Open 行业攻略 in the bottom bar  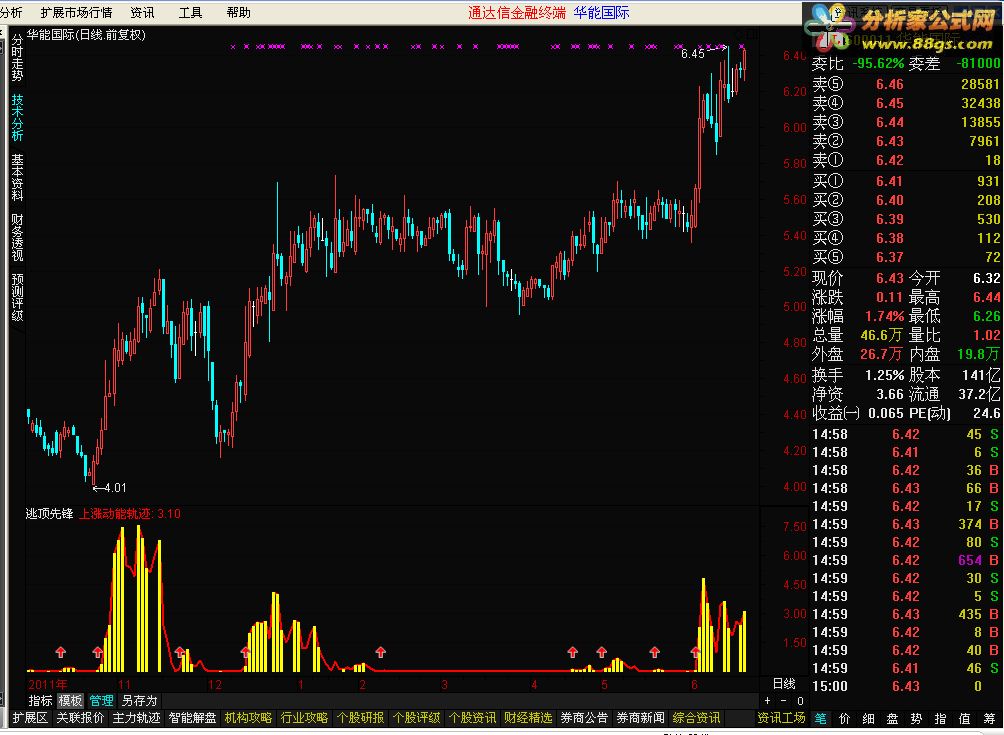[304, 718]
